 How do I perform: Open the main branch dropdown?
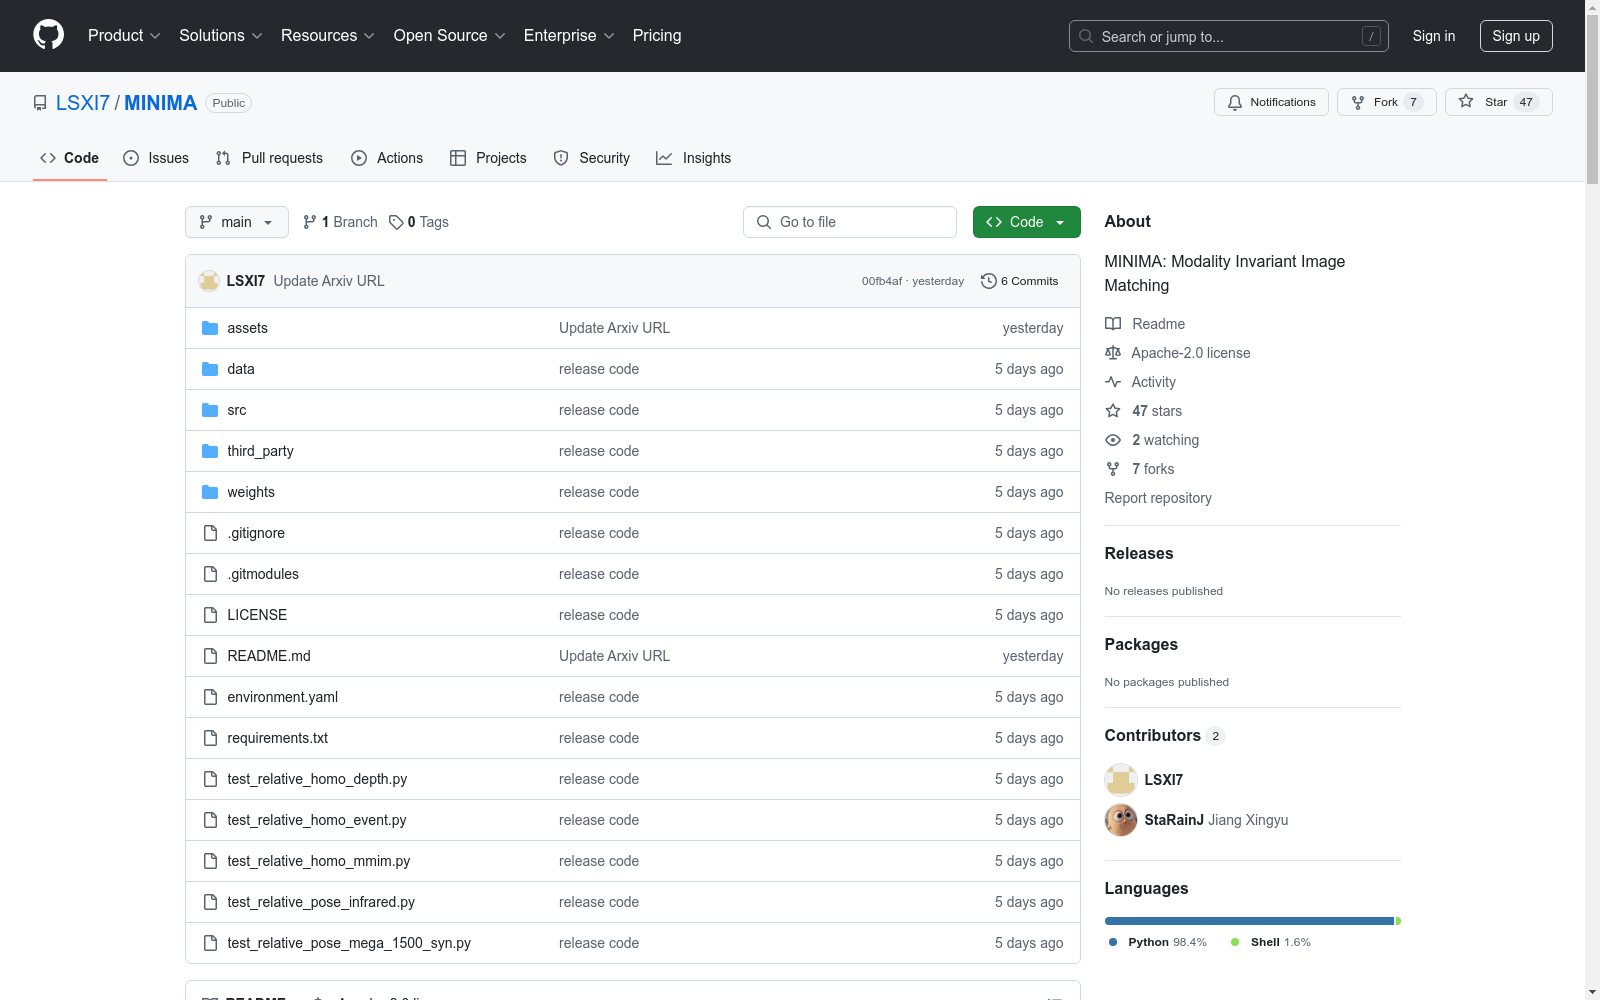click(237, 222)
